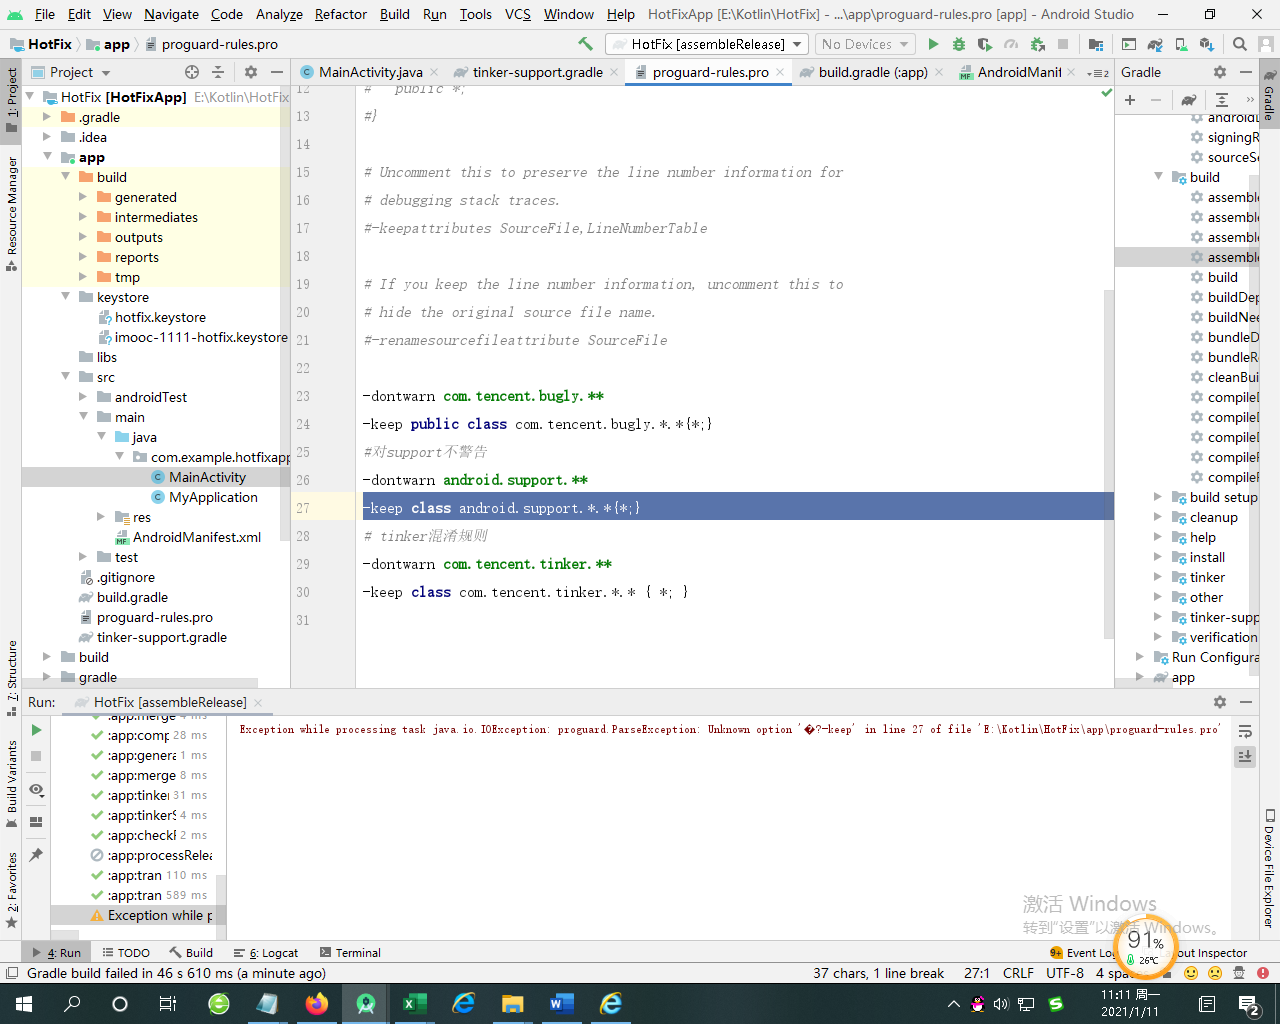The width and height of the screenshot is (1280, 1024).
Task: Click the CRLF line separator in status bar
Action: coord(1018,973)
